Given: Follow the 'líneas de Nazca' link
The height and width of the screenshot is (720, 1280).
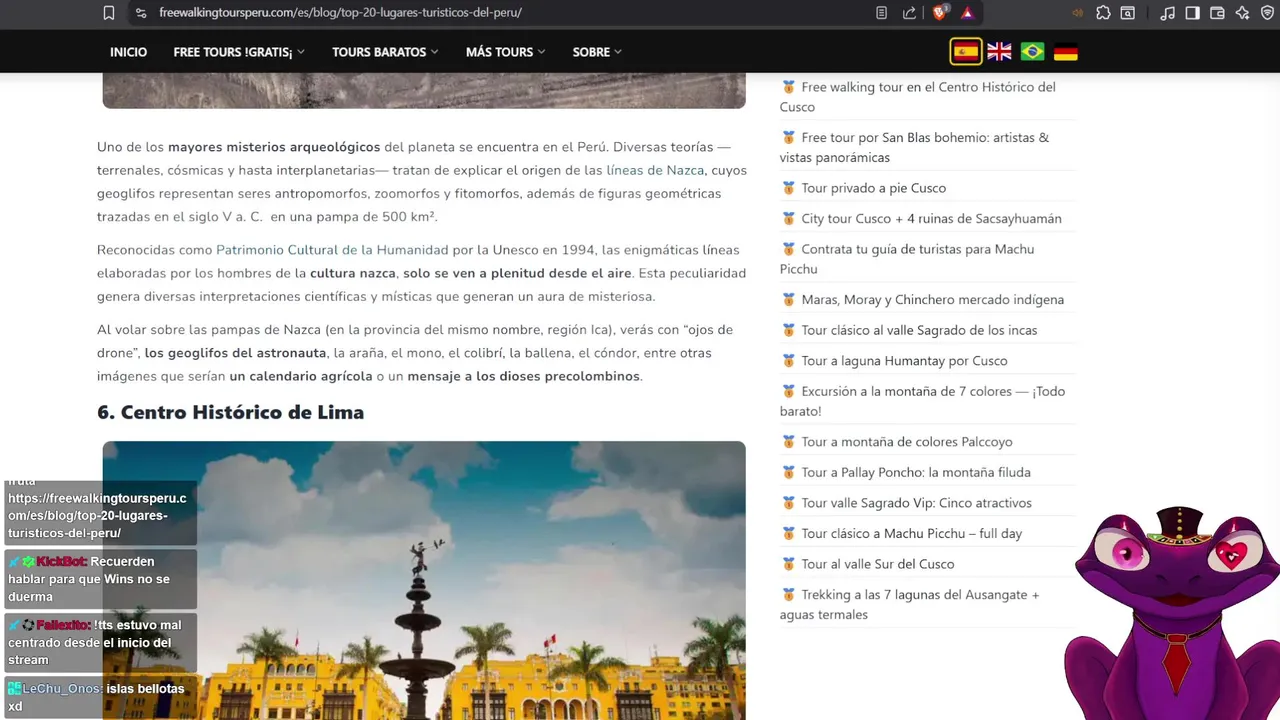Looking at the screenshot, I should point(655,170).
